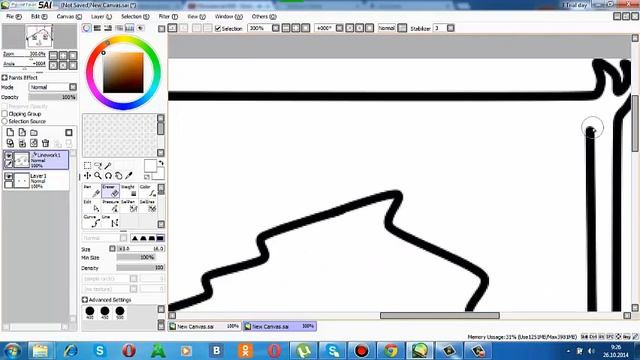Screen dimensions: 640x360
Task: Switch to first New Canvas.sai tab
Action: click(x=204, y=326)
